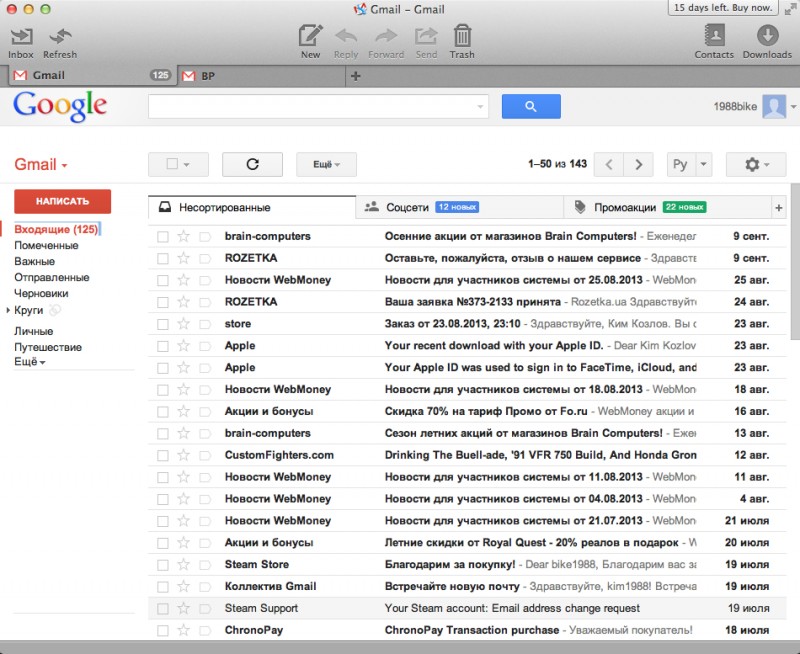800x654 pixels.
Task: Tick checkbox for Apple recent download message
Action: [163, 346]
